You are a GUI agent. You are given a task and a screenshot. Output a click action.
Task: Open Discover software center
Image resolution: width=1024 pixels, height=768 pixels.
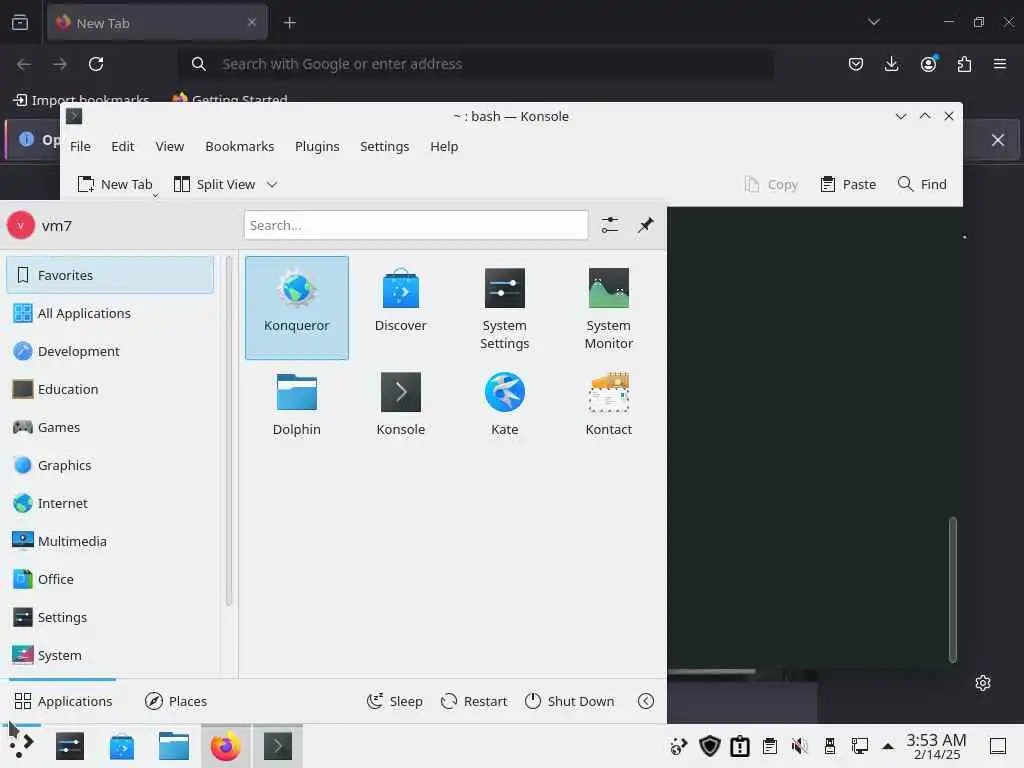click(400, 308)
